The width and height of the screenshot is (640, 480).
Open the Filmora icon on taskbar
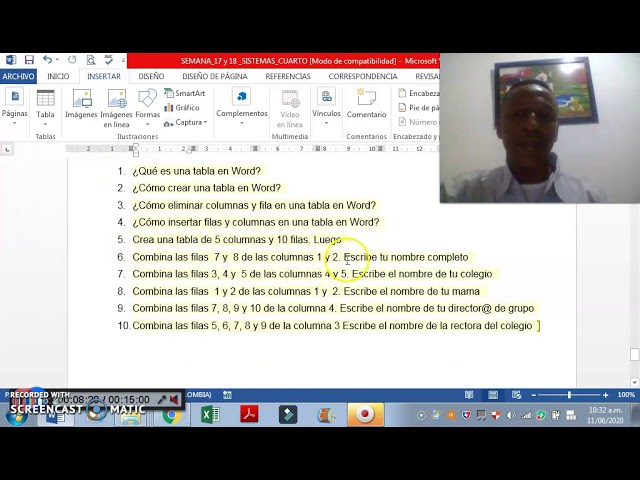pyautogui.click(x=288, y=415)
